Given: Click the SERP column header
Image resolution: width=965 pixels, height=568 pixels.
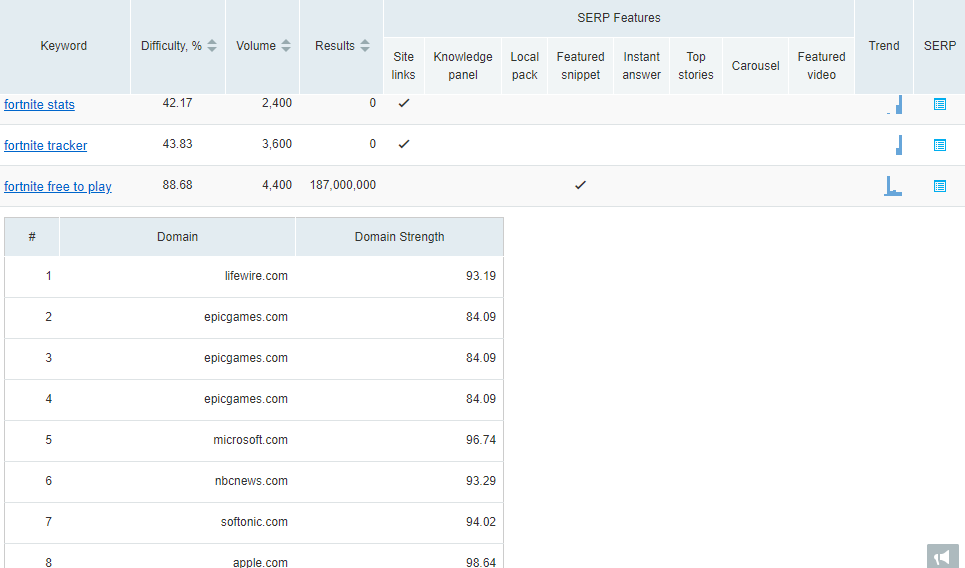Looking at the screenshot, I should pos(940,46).
